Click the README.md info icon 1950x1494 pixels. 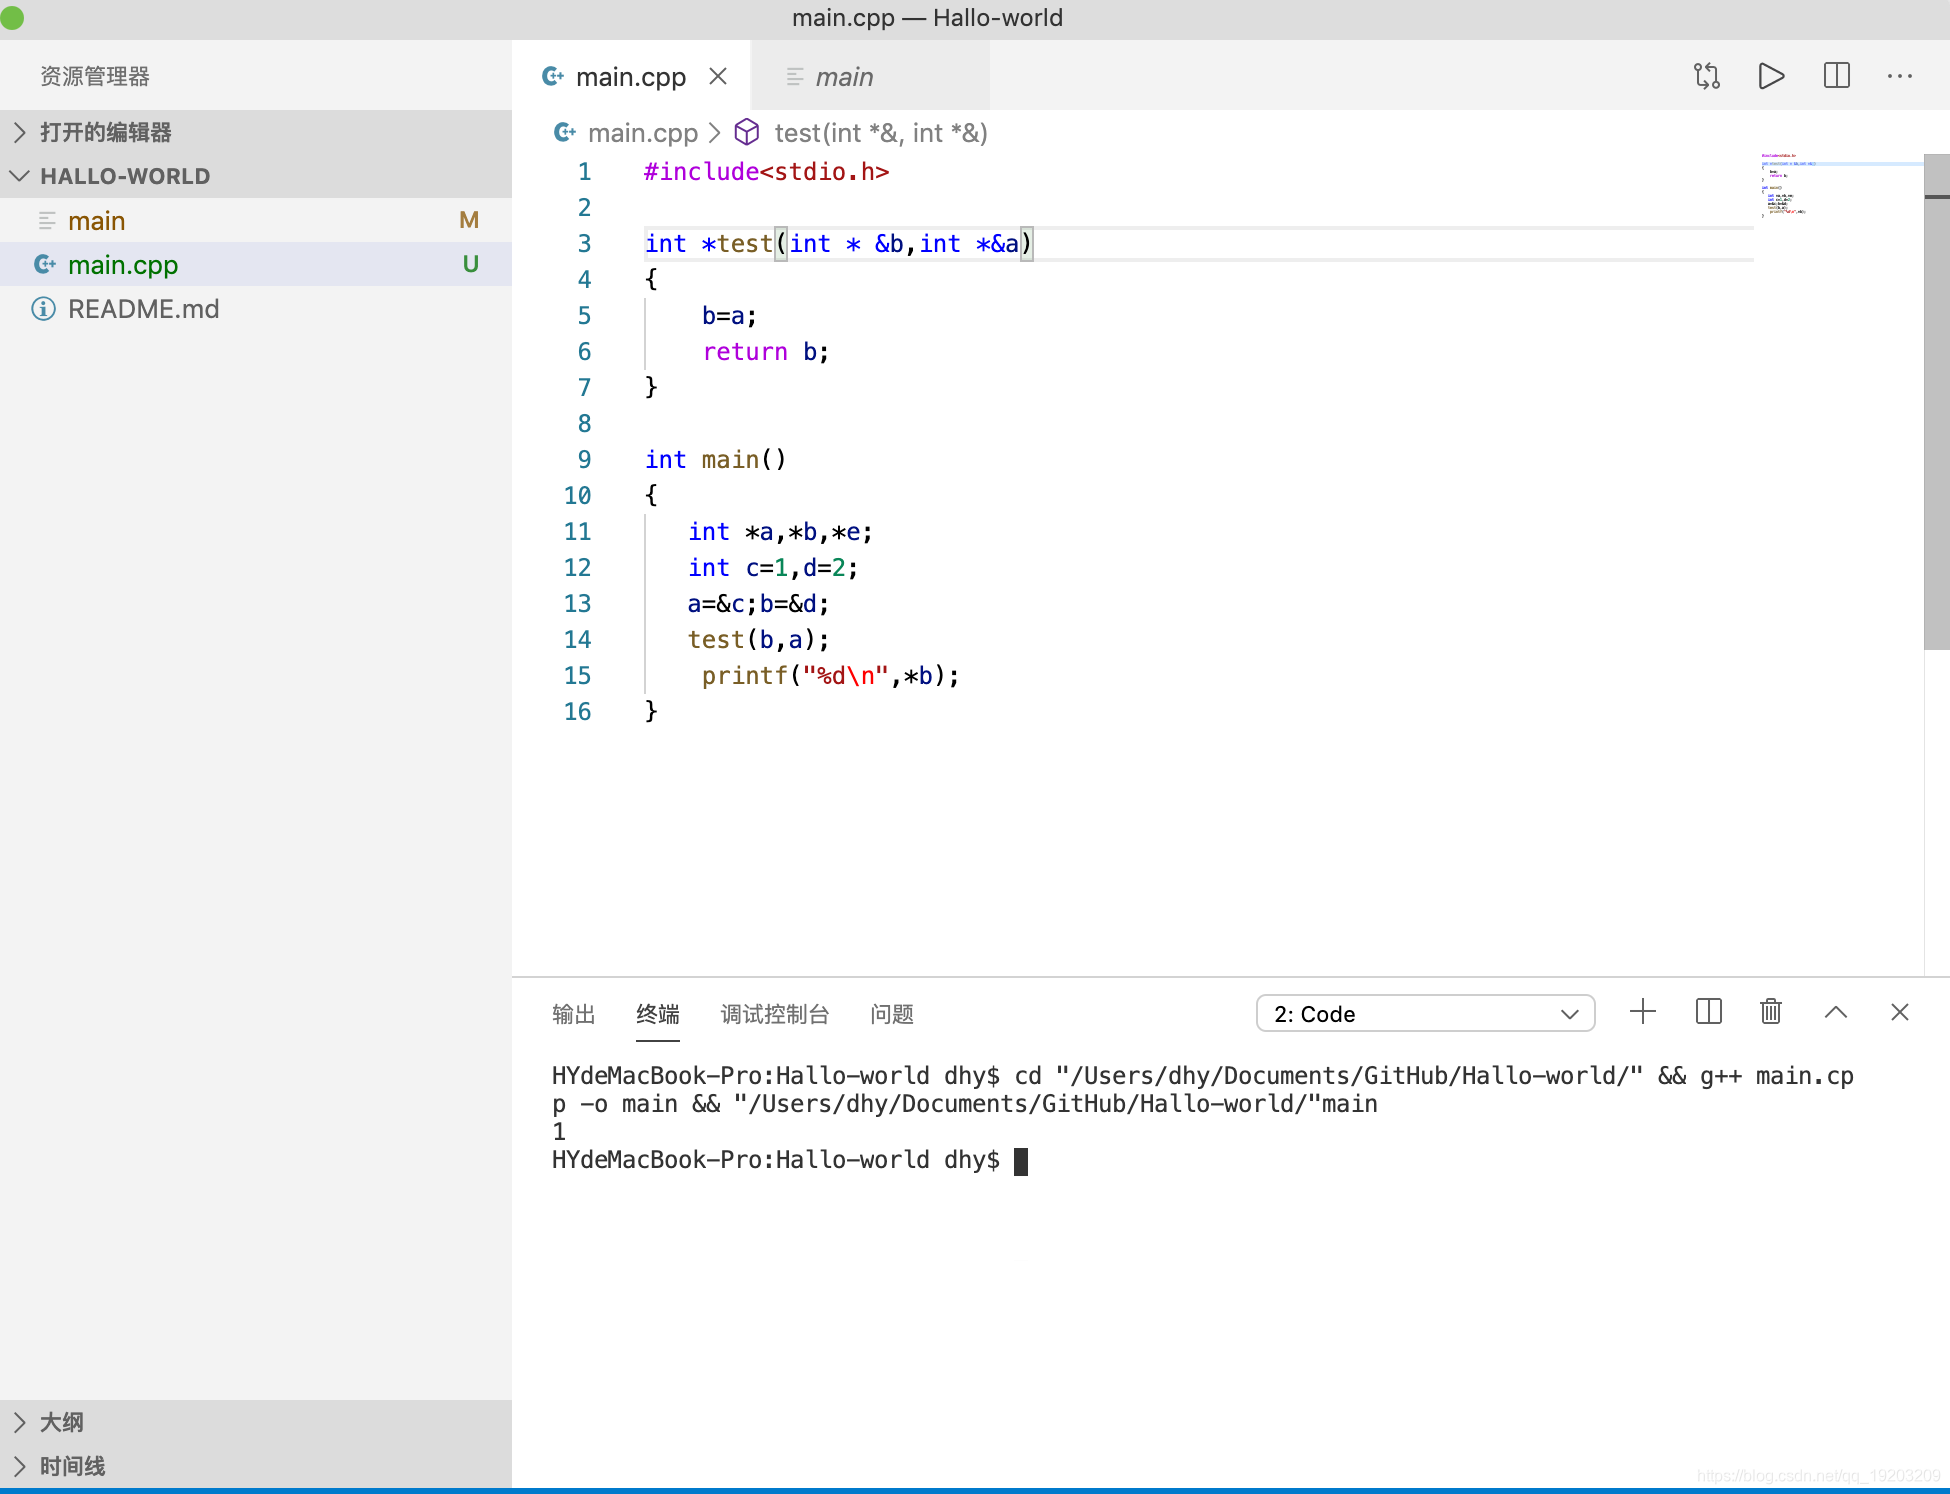(44, 309)
